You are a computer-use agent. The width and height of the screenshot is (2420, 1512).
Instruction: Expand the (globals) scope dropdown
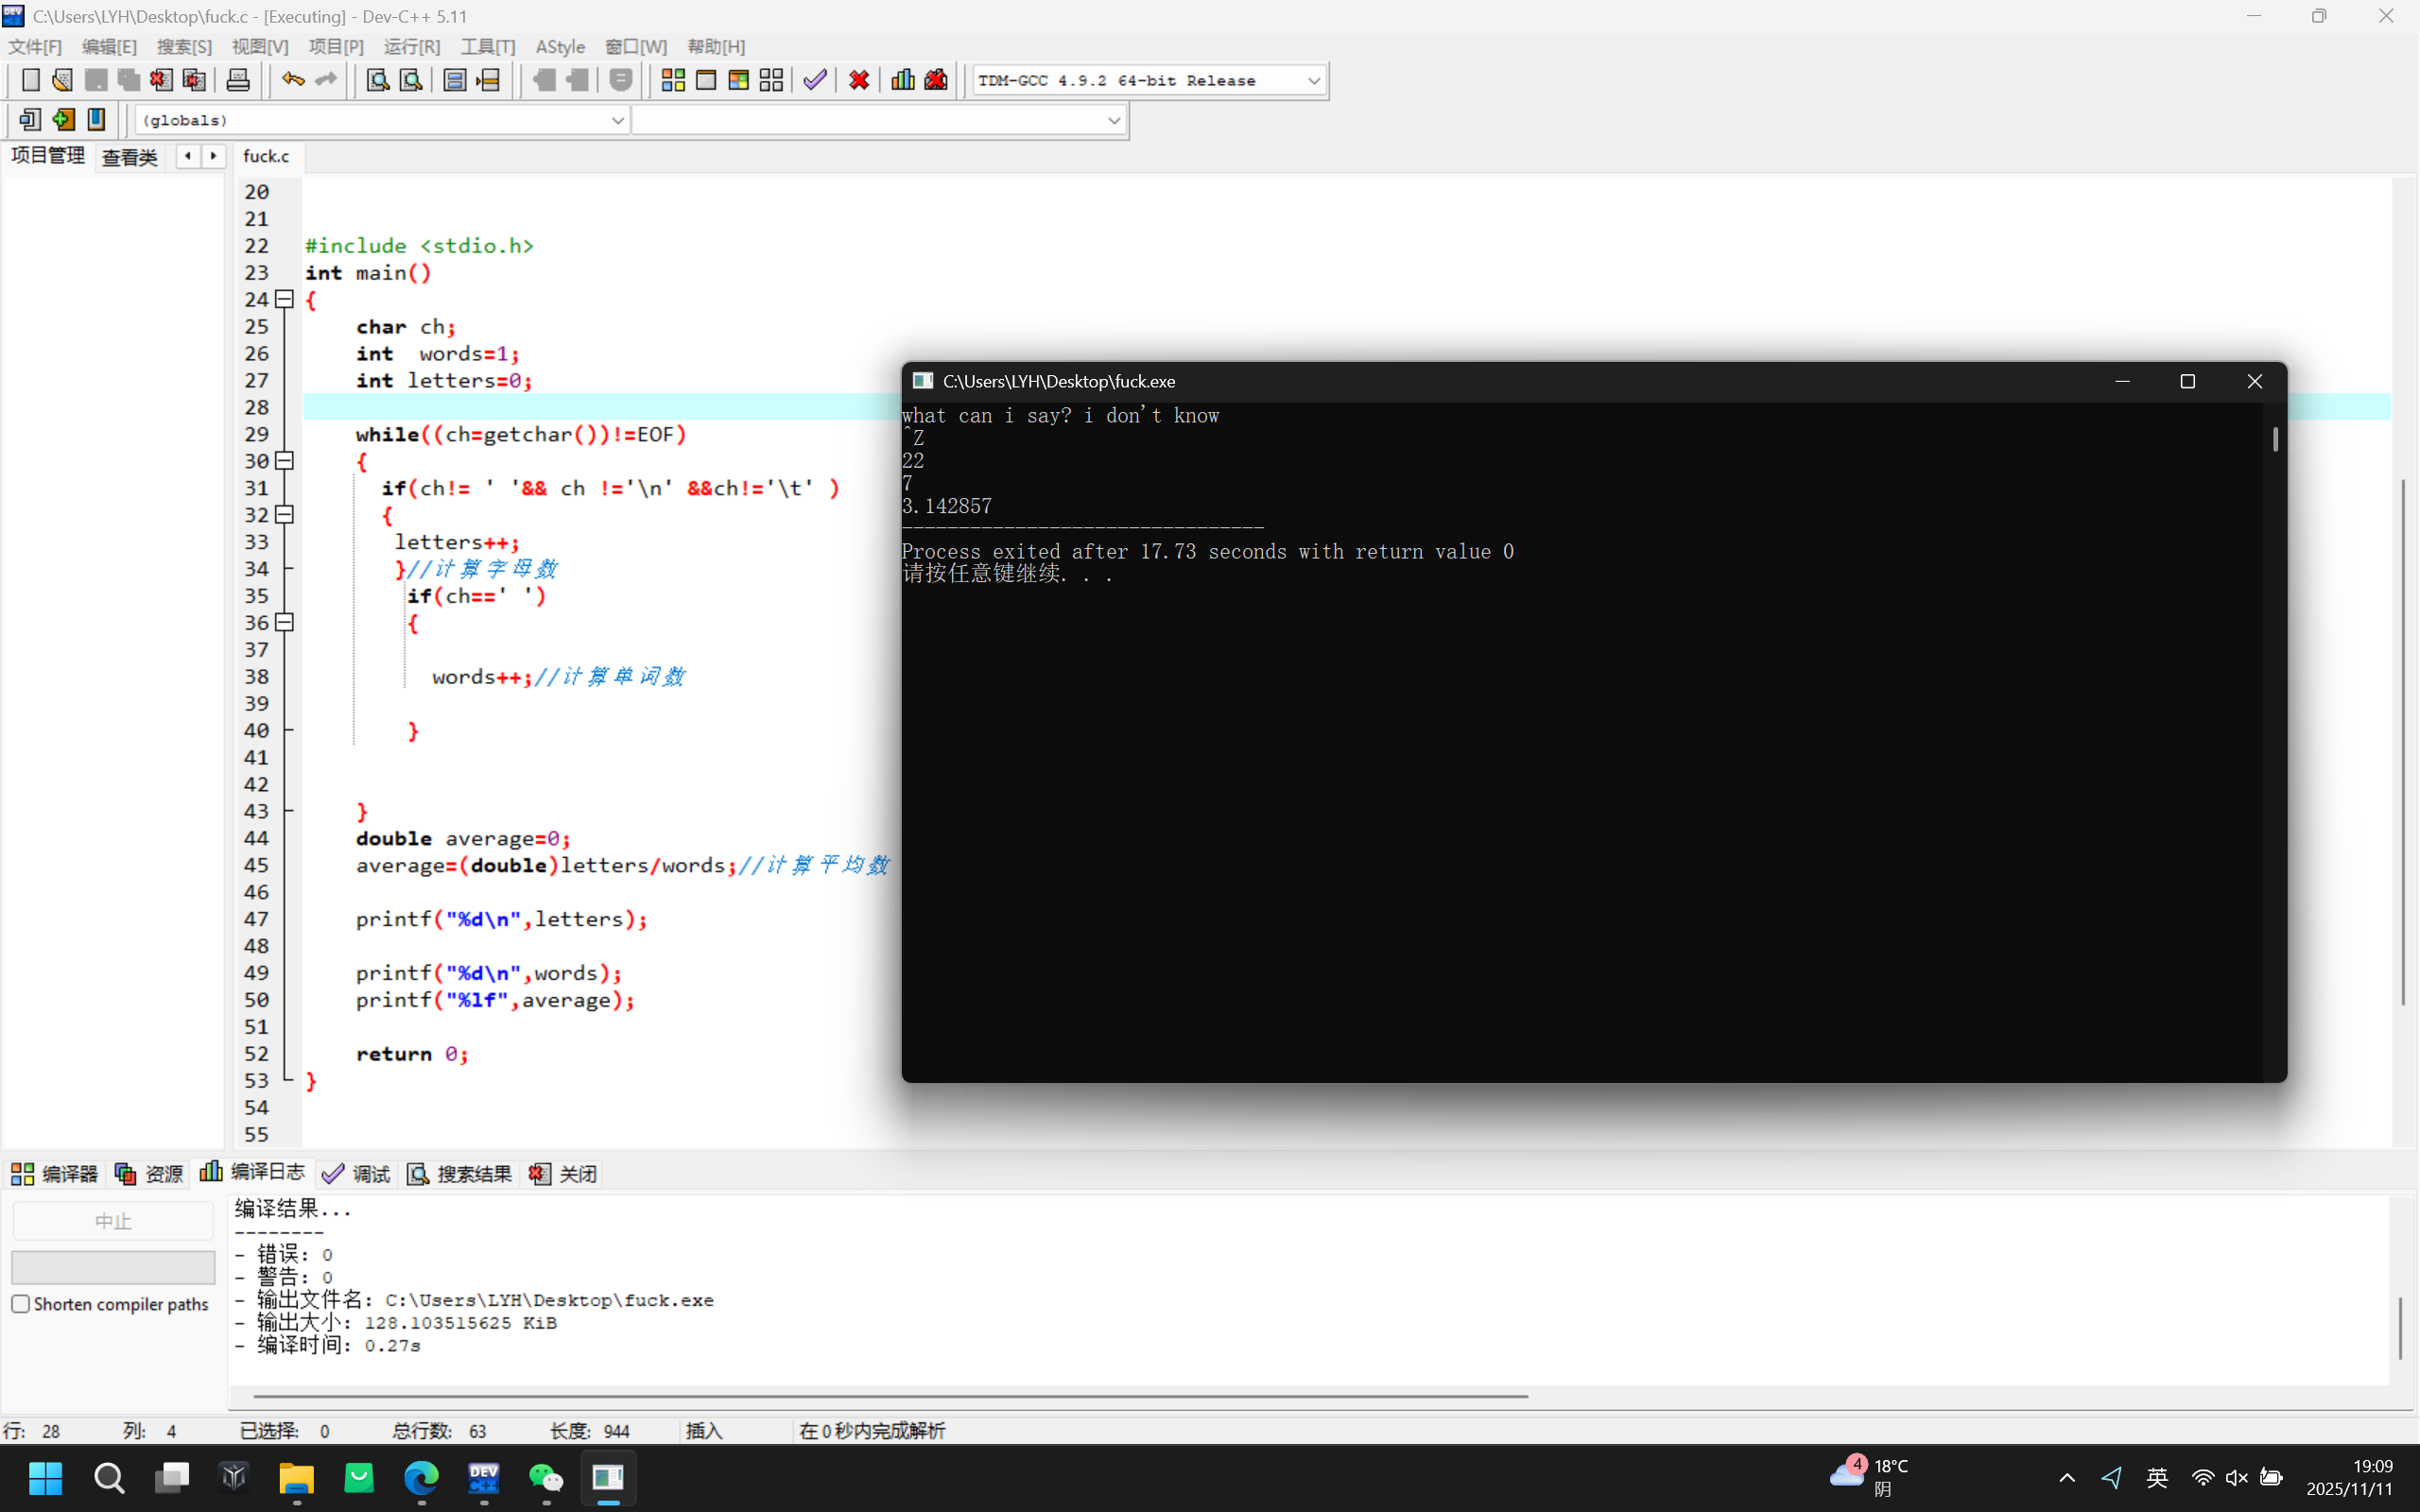point(617,120)
